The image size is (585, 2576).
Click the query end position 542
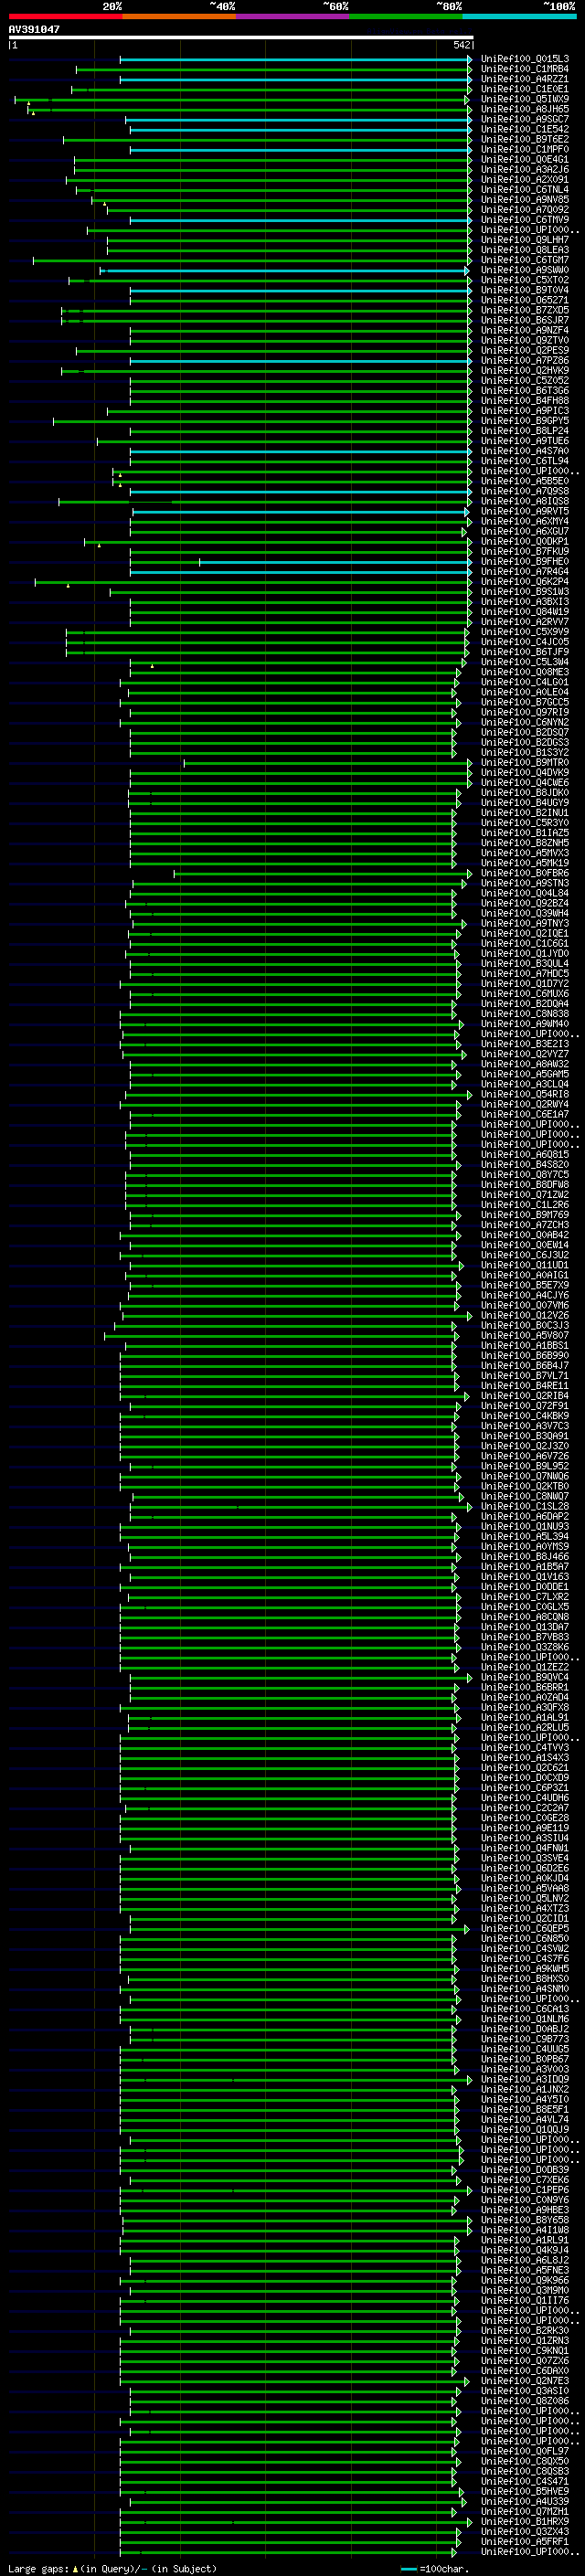[461, 45]
